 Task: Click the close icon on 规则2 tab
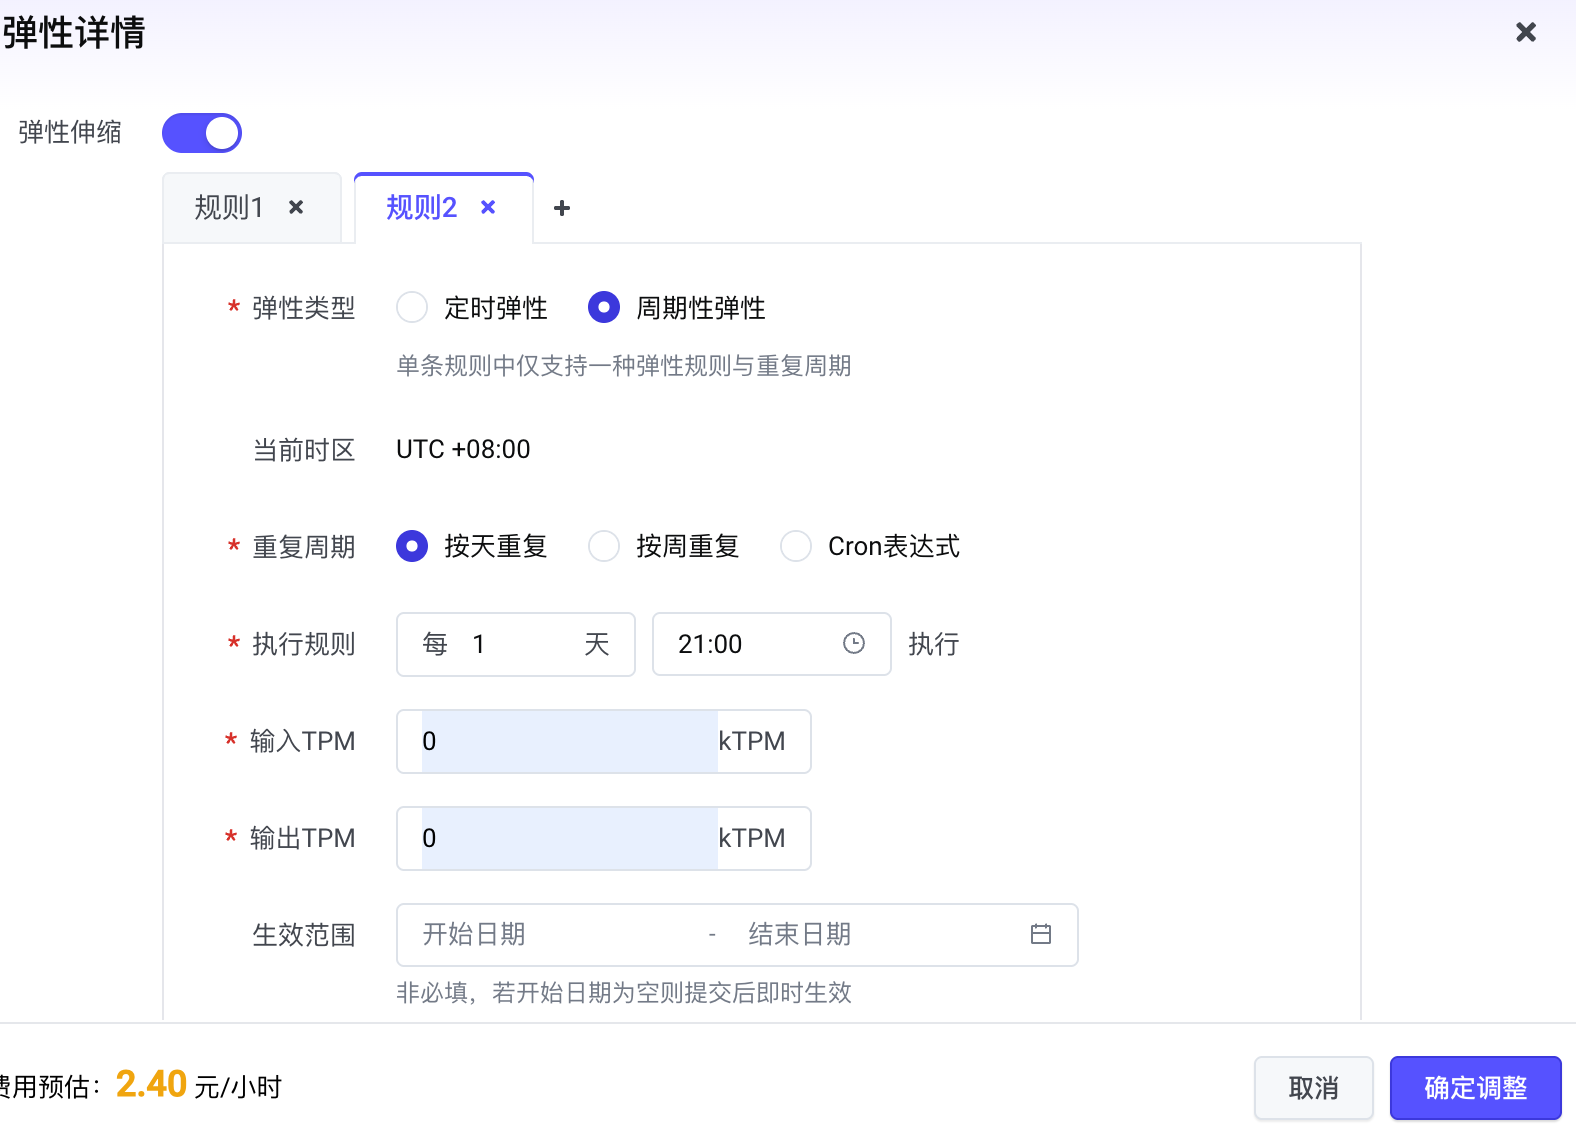click(x=488, y=207)
